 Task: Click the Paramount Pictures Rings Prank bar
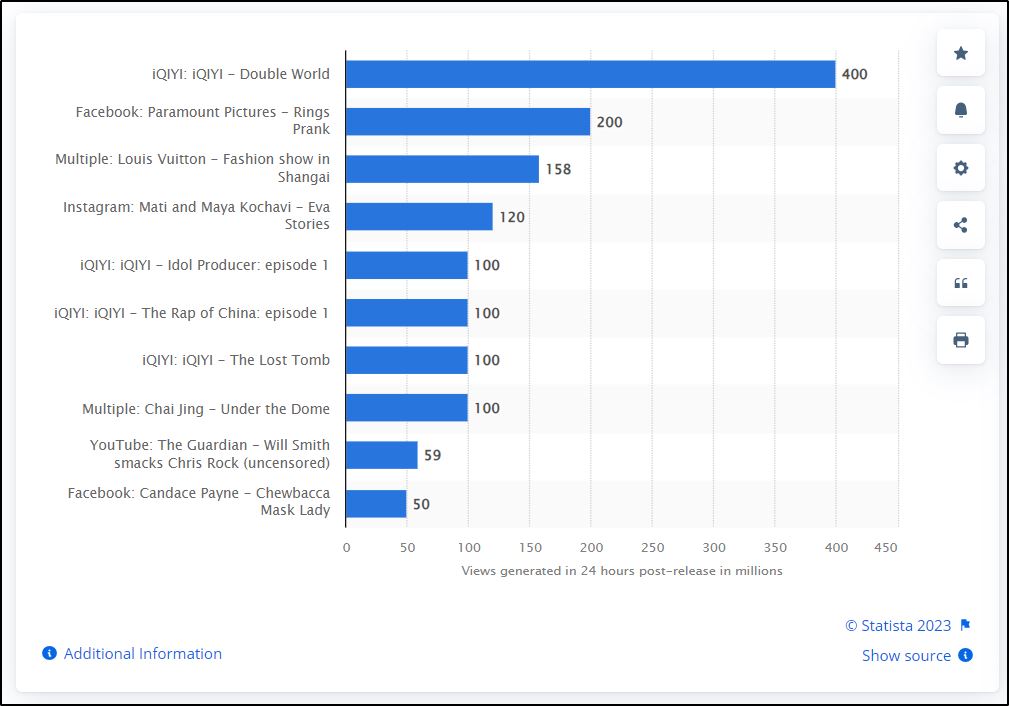tap(470, 121)
